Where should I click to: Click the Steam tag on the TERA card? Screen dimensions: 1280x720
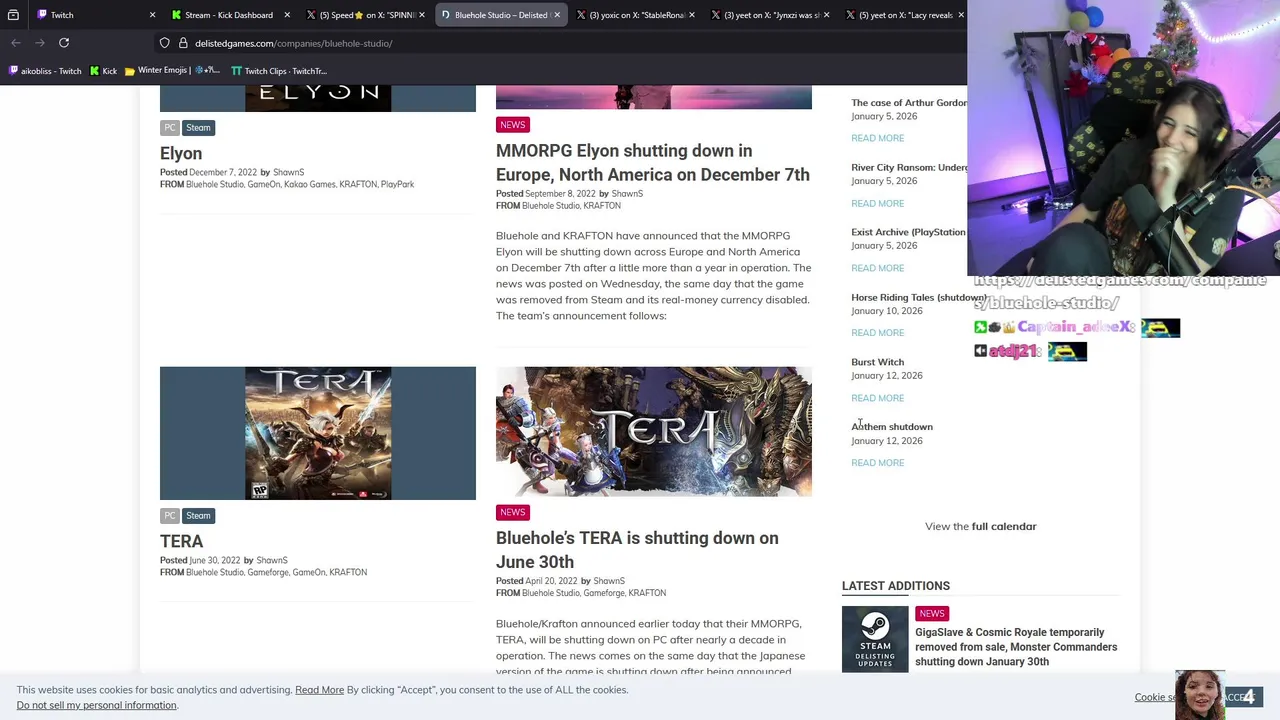pos(198,516)
